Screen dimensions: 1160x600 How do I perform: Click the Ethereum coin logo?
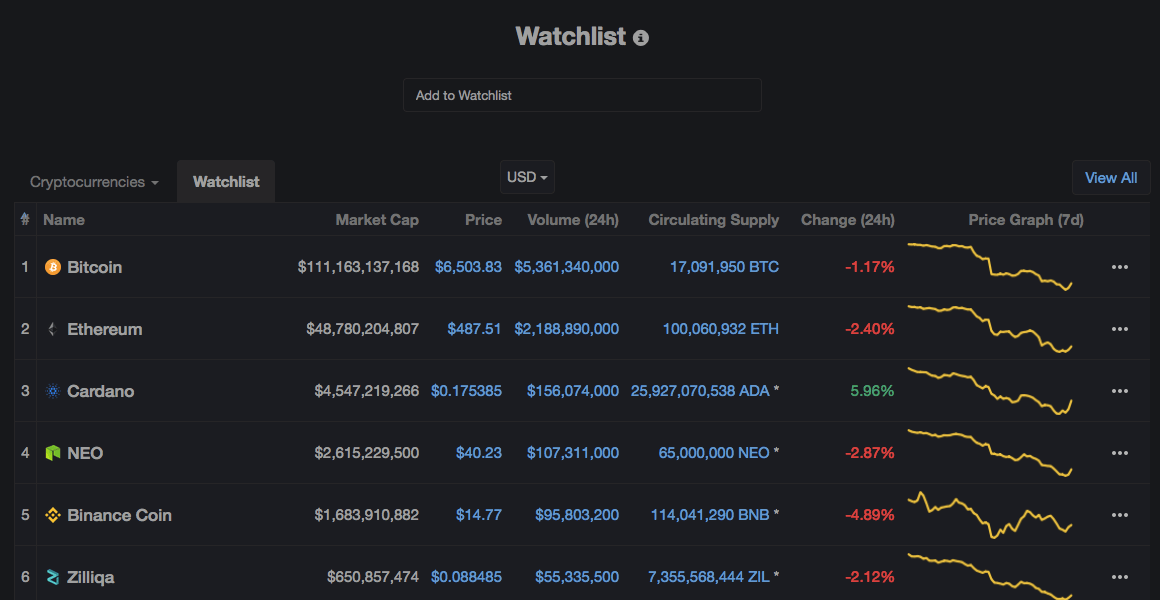click(x=53, y=329)
